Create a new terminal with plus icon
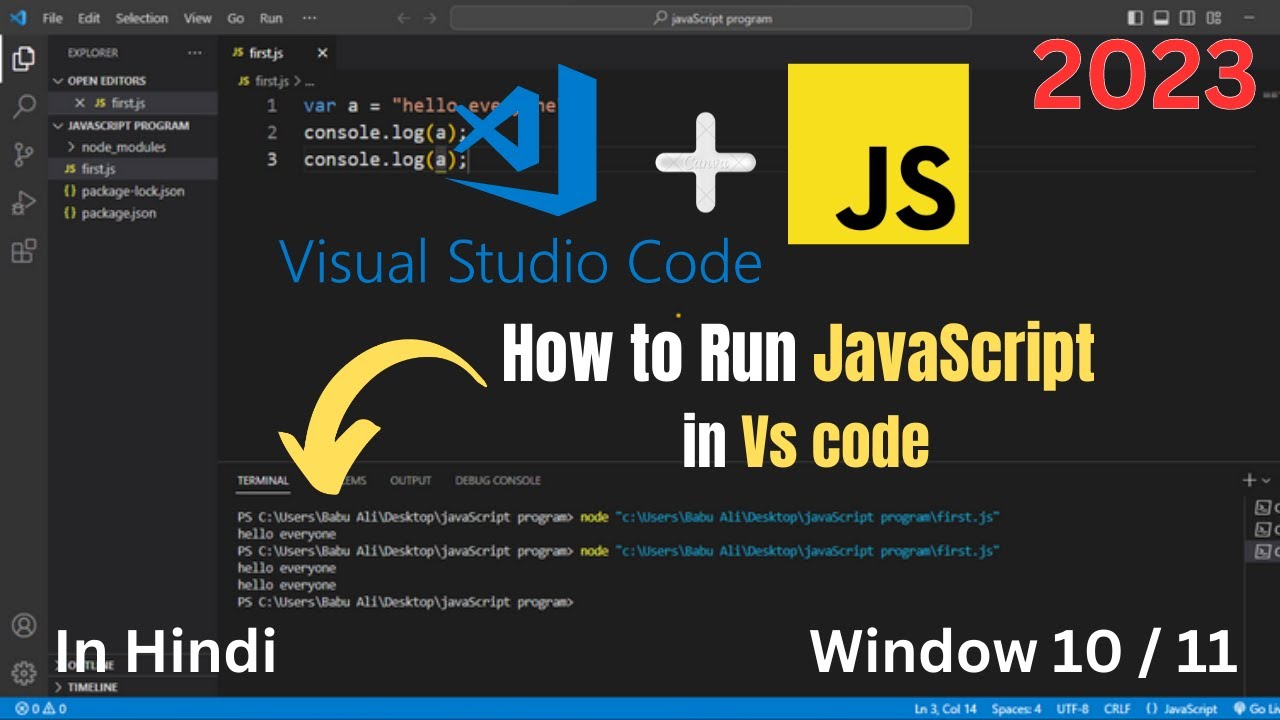 point(1248,481)
